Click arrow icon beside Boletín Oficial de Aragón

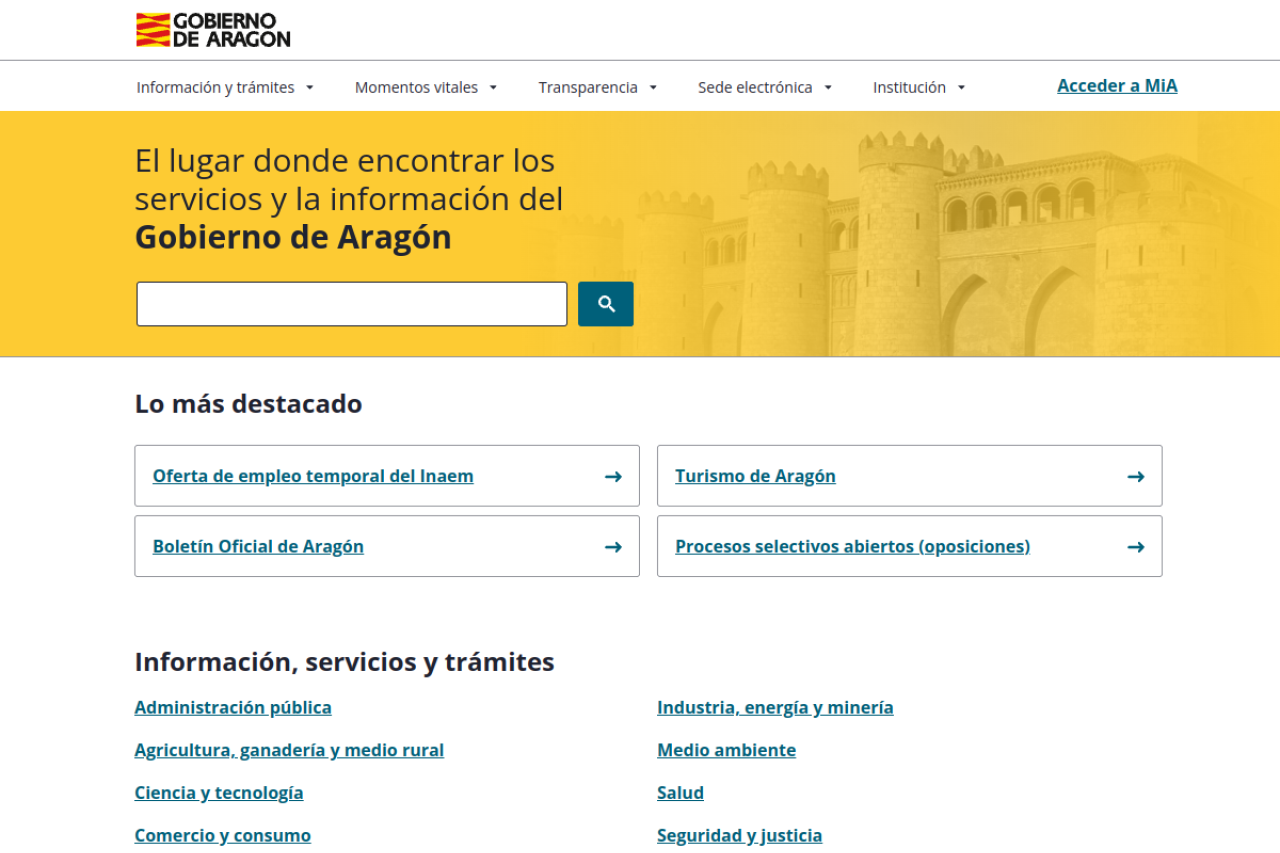click(613, 547)
